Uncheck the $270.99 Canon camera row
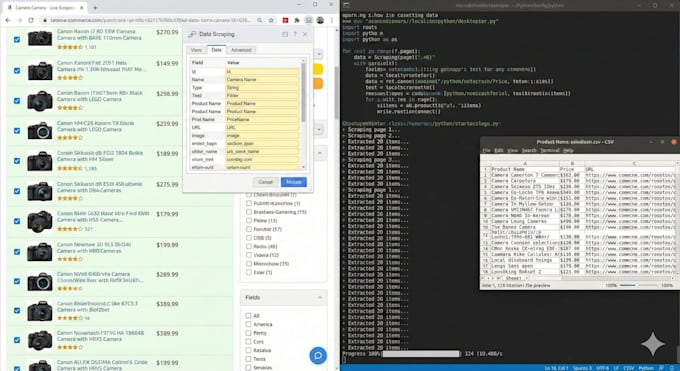 tap(16, 39)
